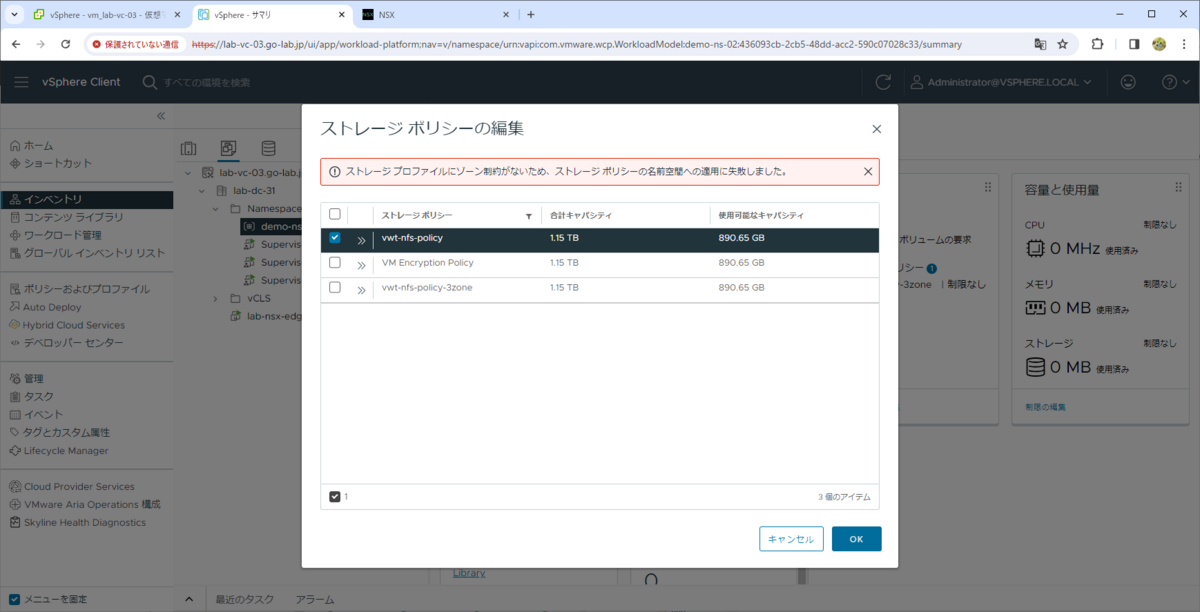This screenshot has width=1200, height=612.
Task: Select the lab-nsx-edge tree item
Action: [265, 317]
